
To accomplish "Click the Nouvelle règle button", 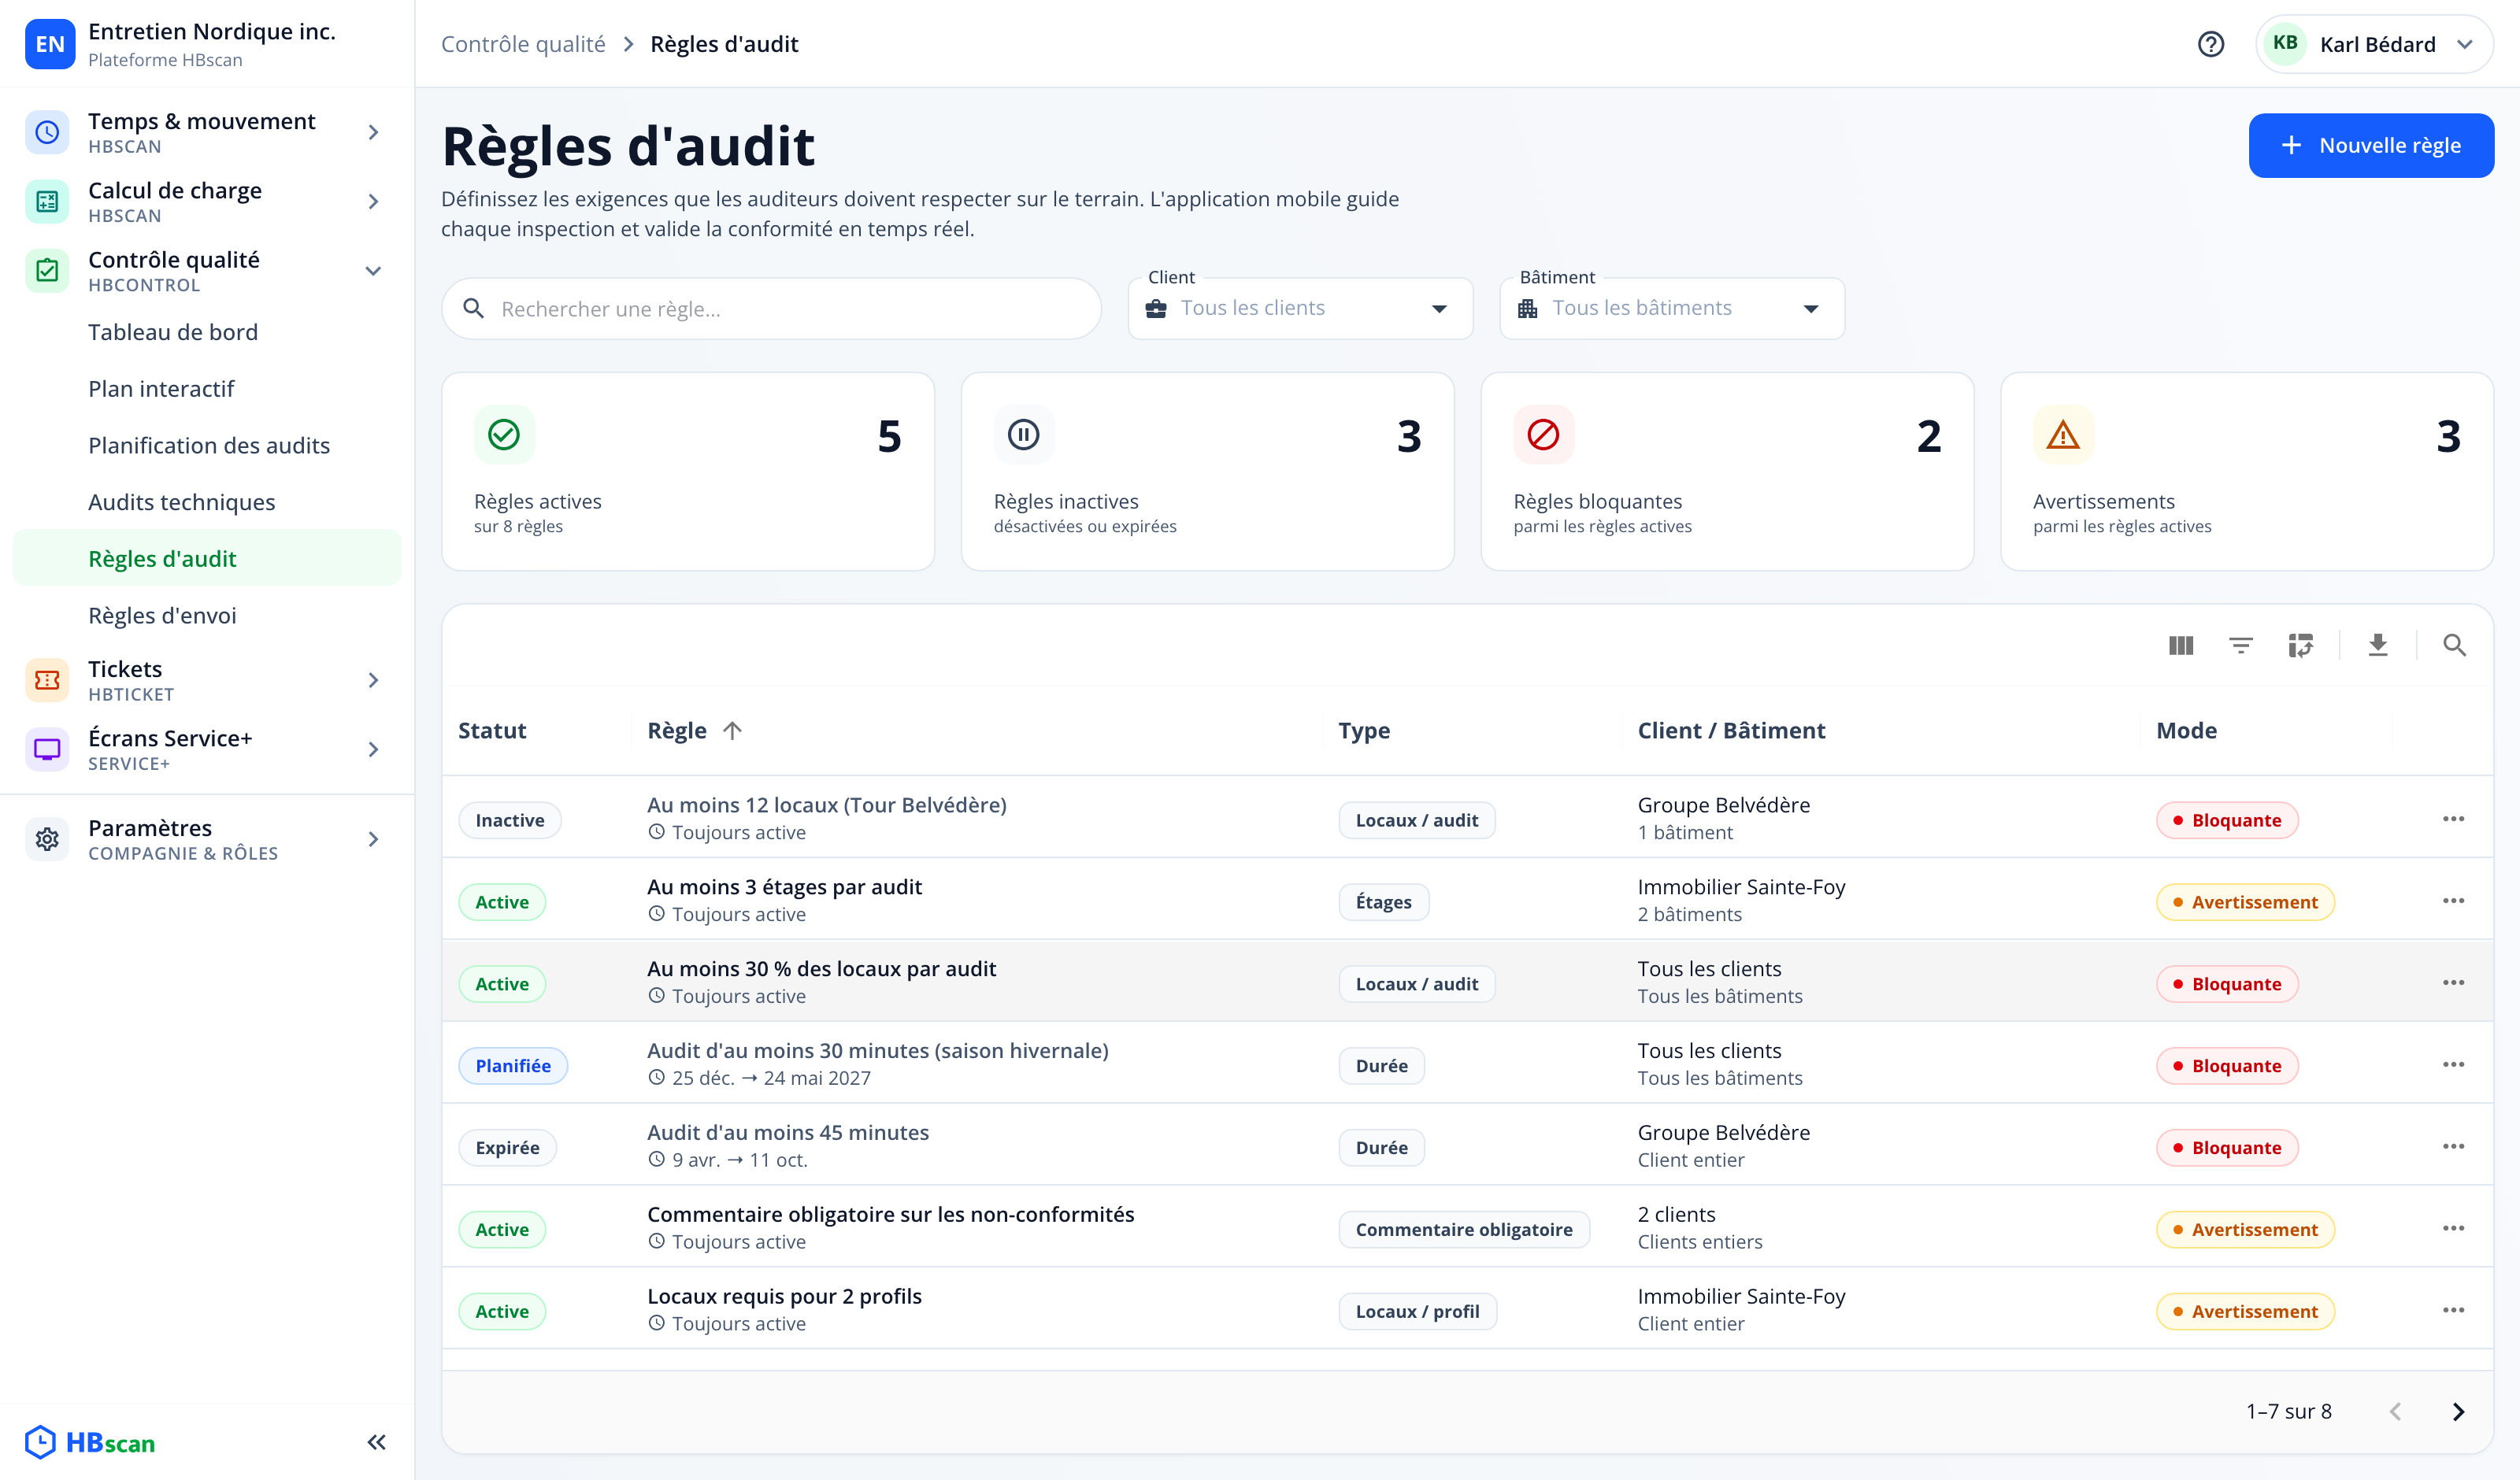I will point(2371,145).
